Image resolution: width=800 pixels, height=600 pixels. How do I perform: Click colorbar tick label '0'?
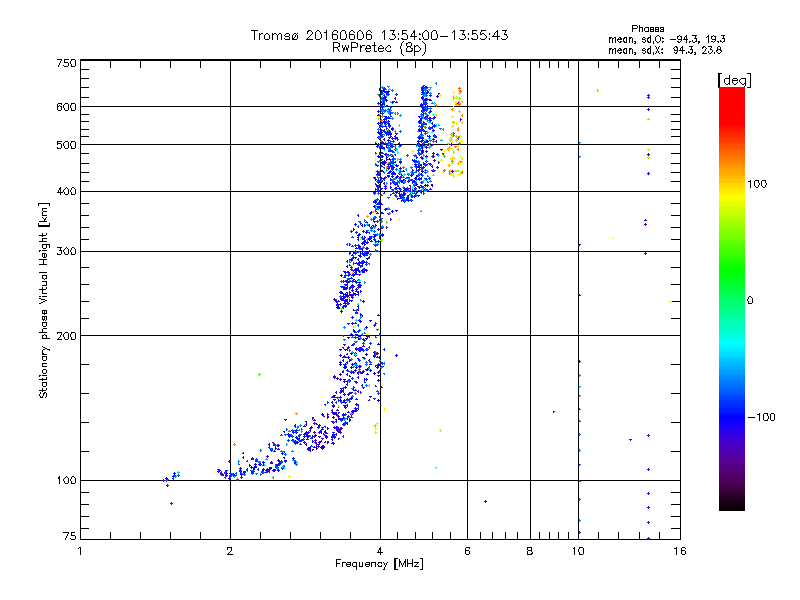[750, 301]
